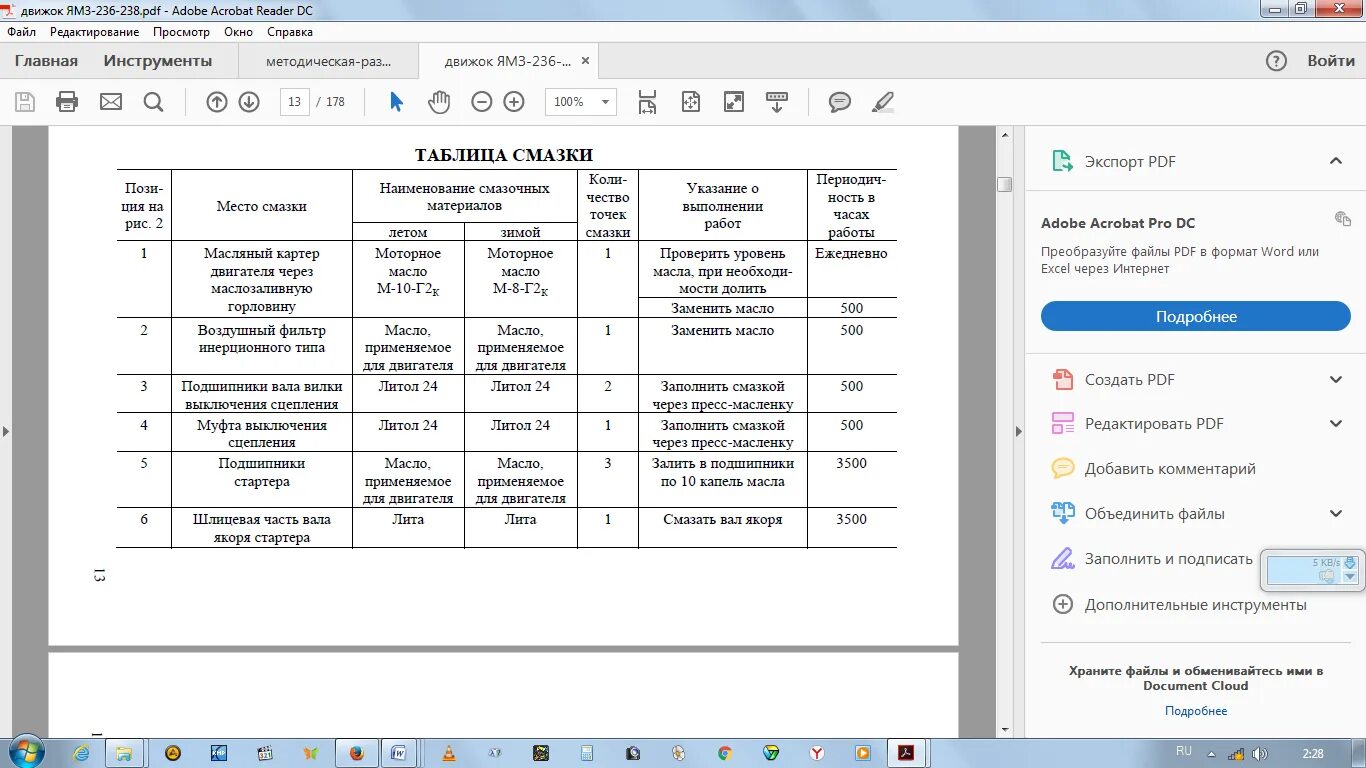Click the scrollbar down arrow
This screenshot has height=768, width=1366.
1004,731
